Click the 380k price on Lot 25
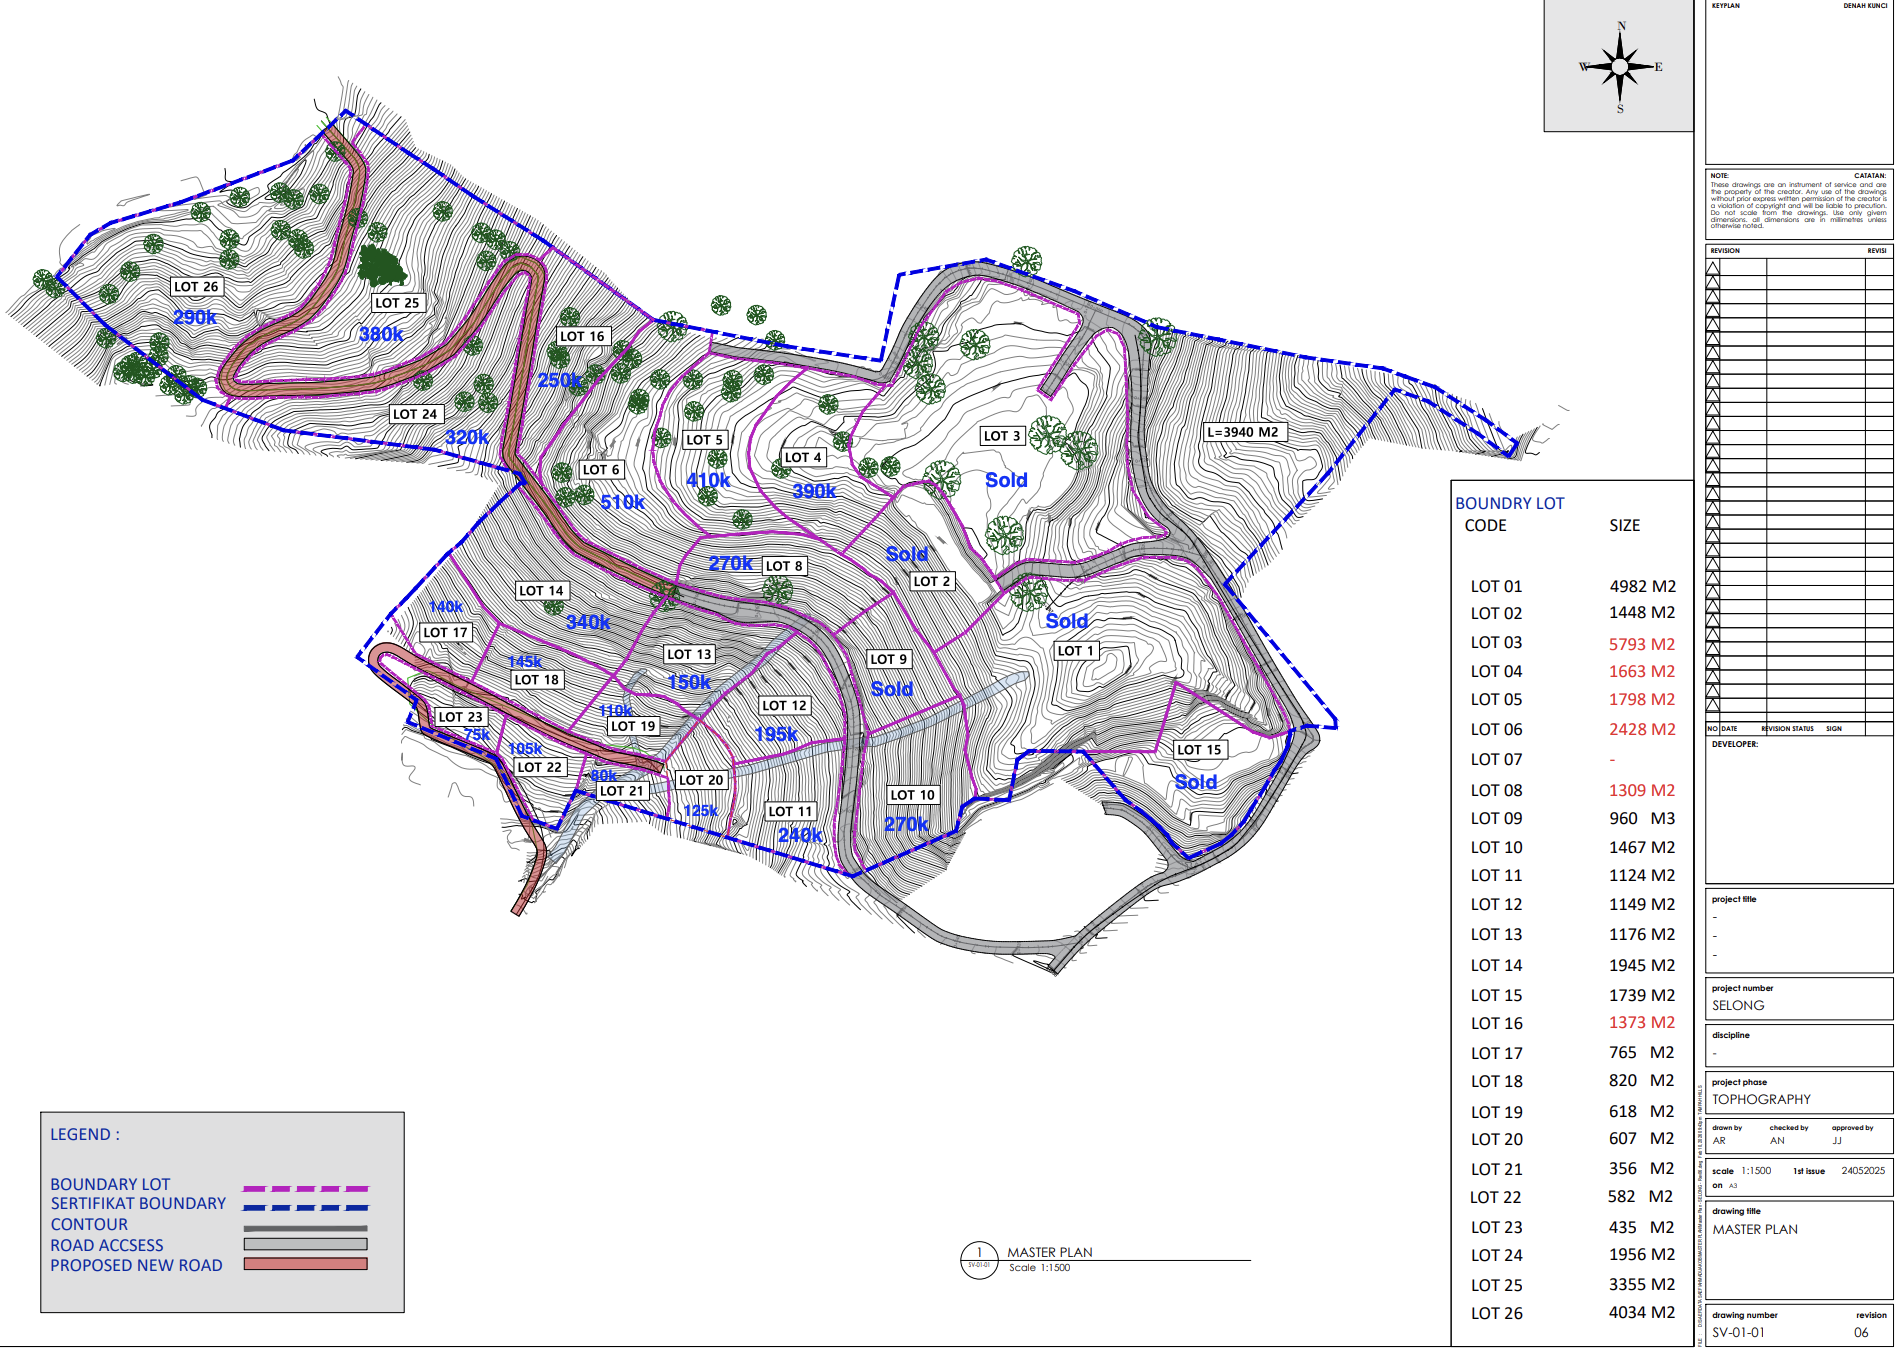Viewport: 1904px width, 1366px height. (x=381, y=334)
